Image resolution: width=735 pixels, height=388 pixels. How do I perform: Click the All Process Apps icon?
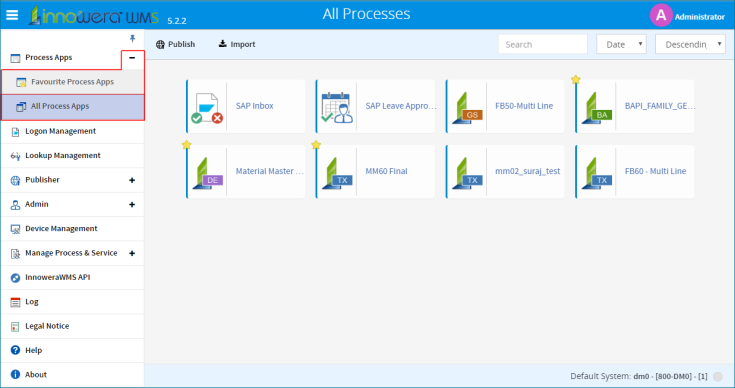pos(21,107)
